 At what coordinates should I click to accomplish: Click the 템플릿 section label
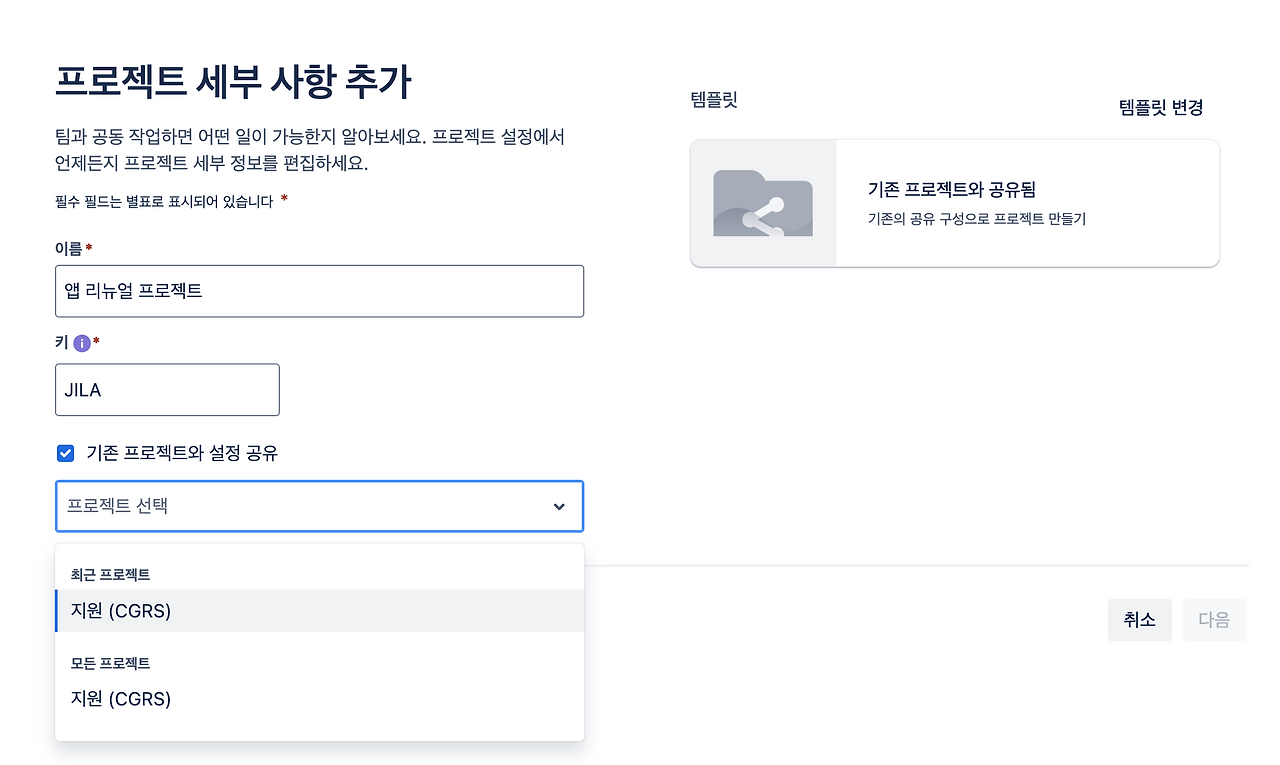coord(714,100)
